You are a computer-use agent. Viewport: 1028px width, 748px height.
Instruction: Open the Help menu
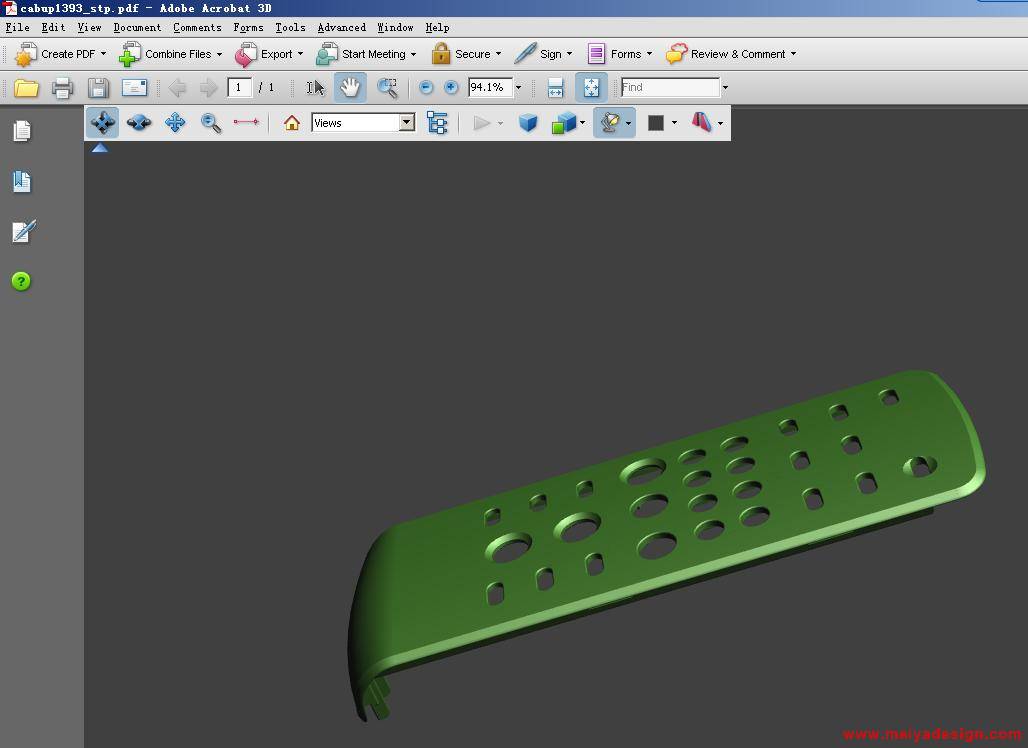click(437, 28)
